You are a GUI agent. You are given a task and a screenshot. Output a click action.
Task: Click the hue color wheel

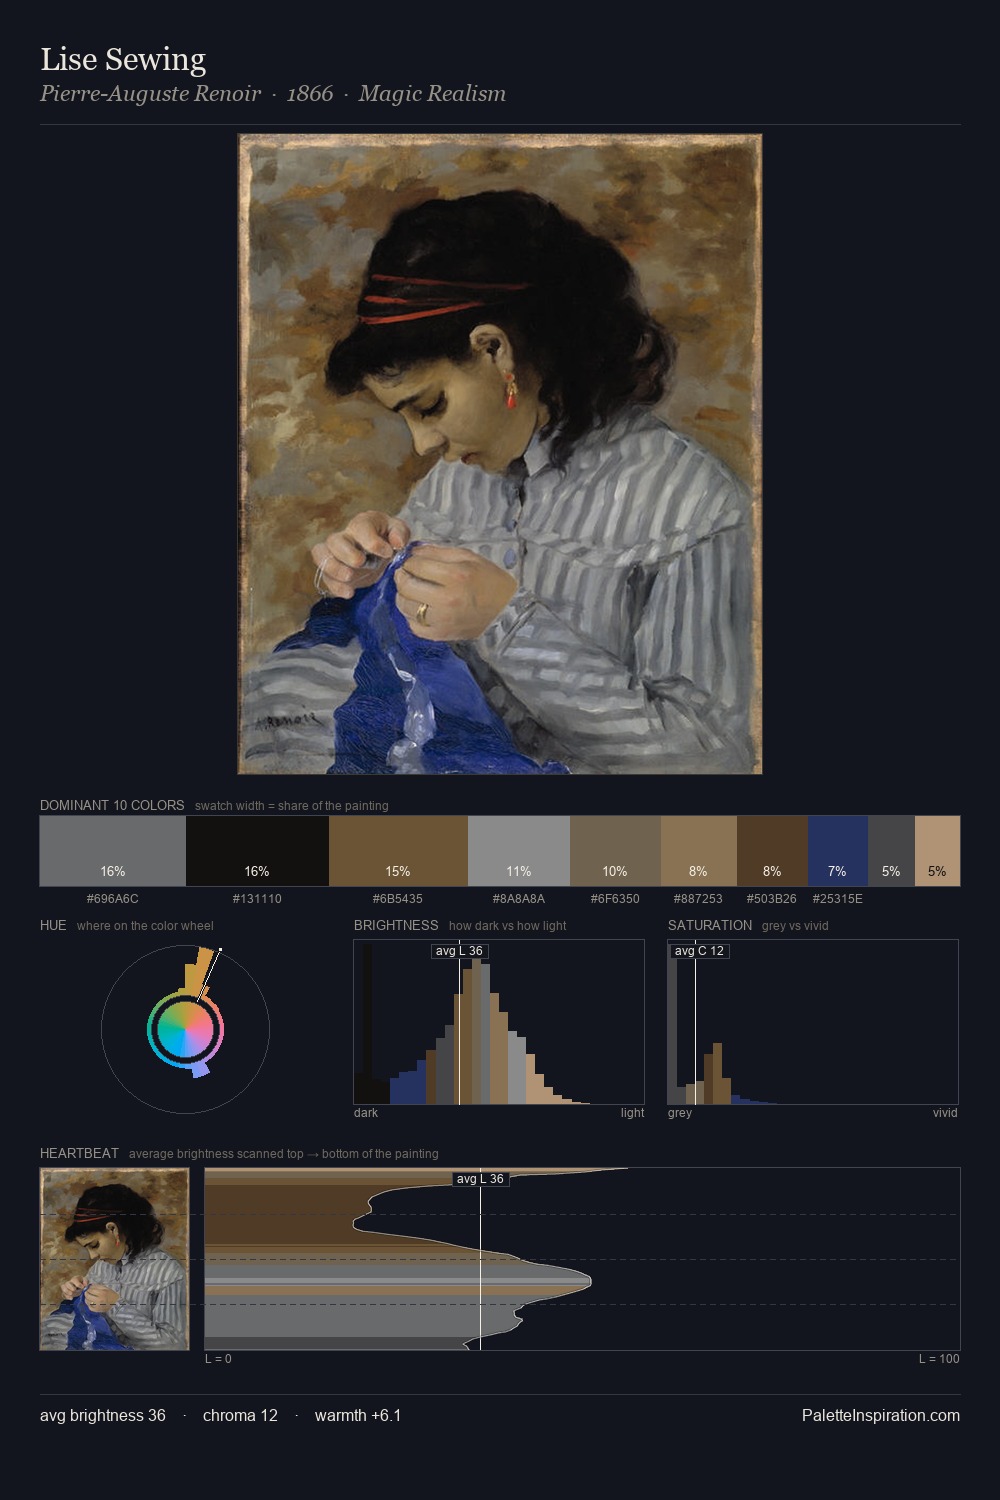point(185,1029)
